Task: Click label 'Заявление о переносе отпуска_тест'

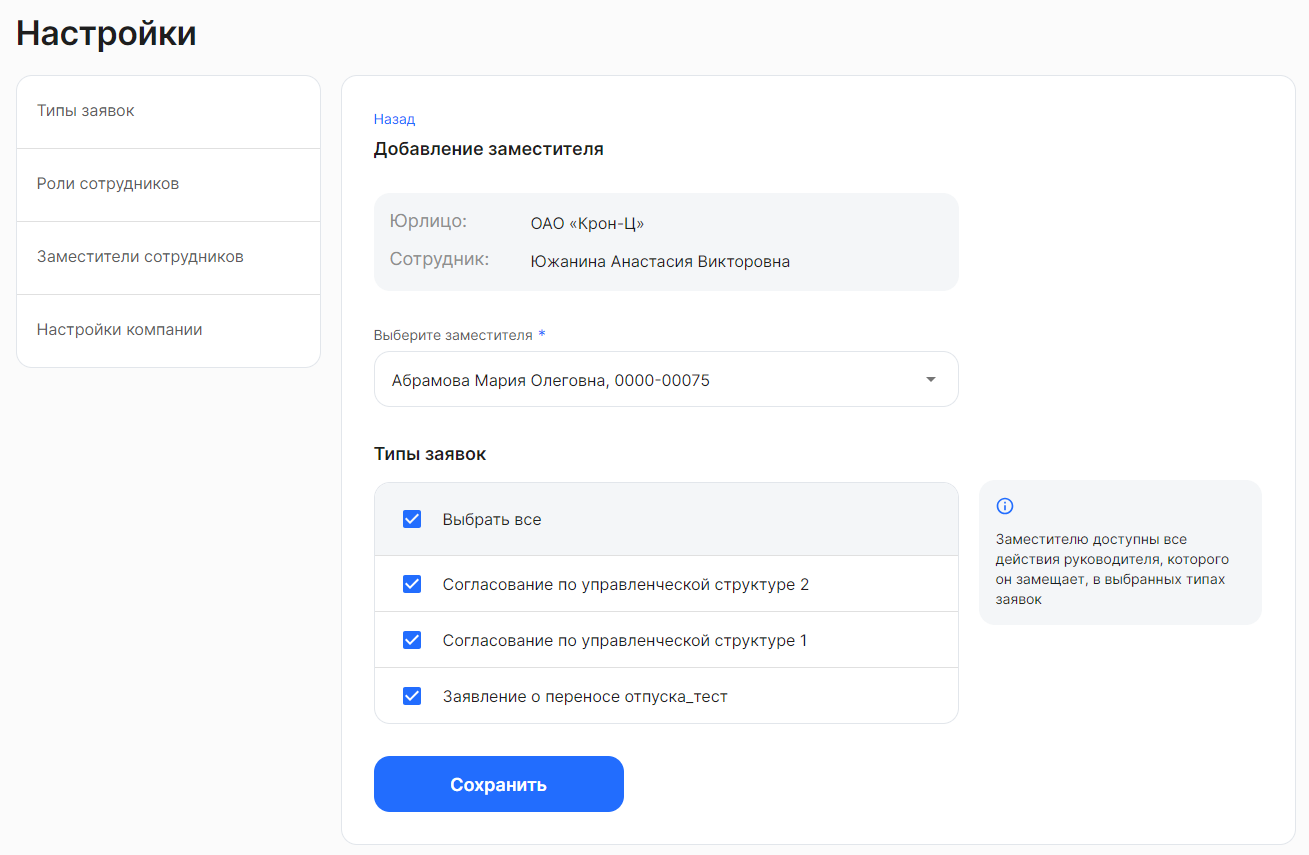Action: (x=585, y=697)
